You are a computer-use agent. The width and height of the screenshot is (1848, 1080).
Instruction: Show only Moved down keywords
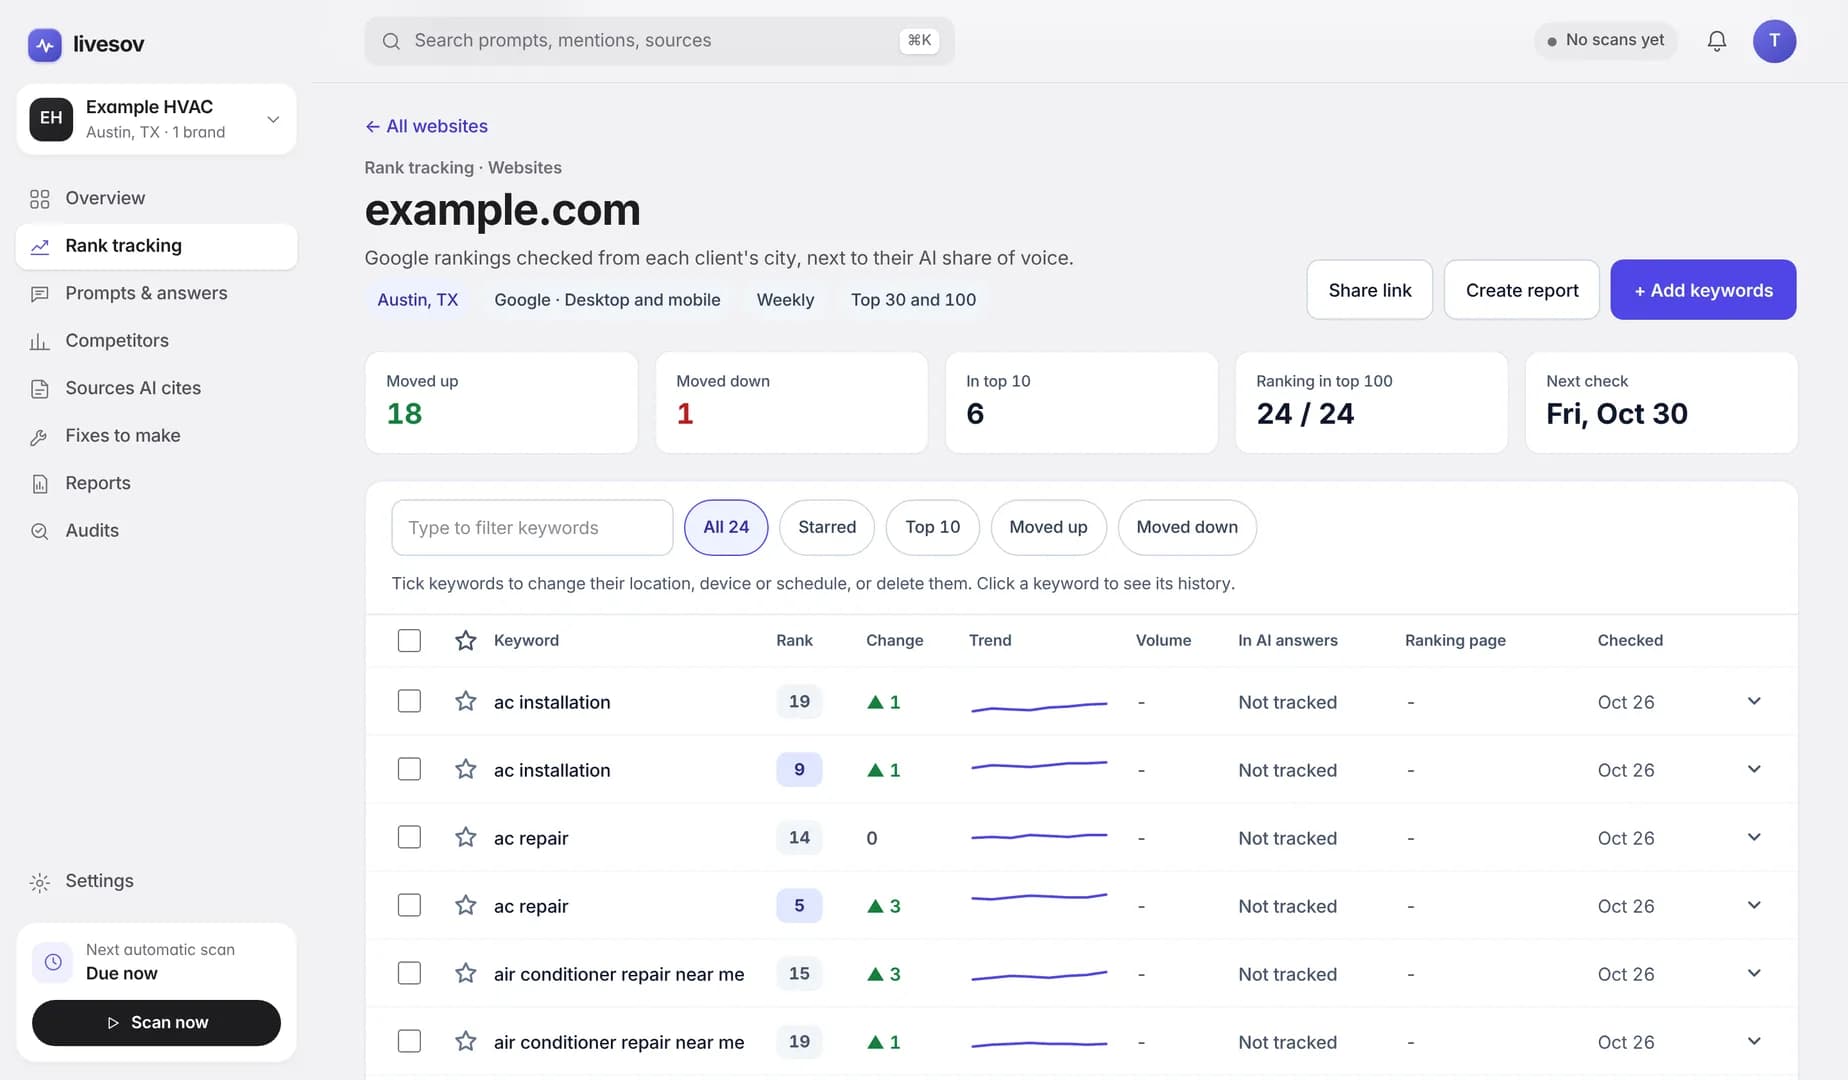click(1187, 527)
